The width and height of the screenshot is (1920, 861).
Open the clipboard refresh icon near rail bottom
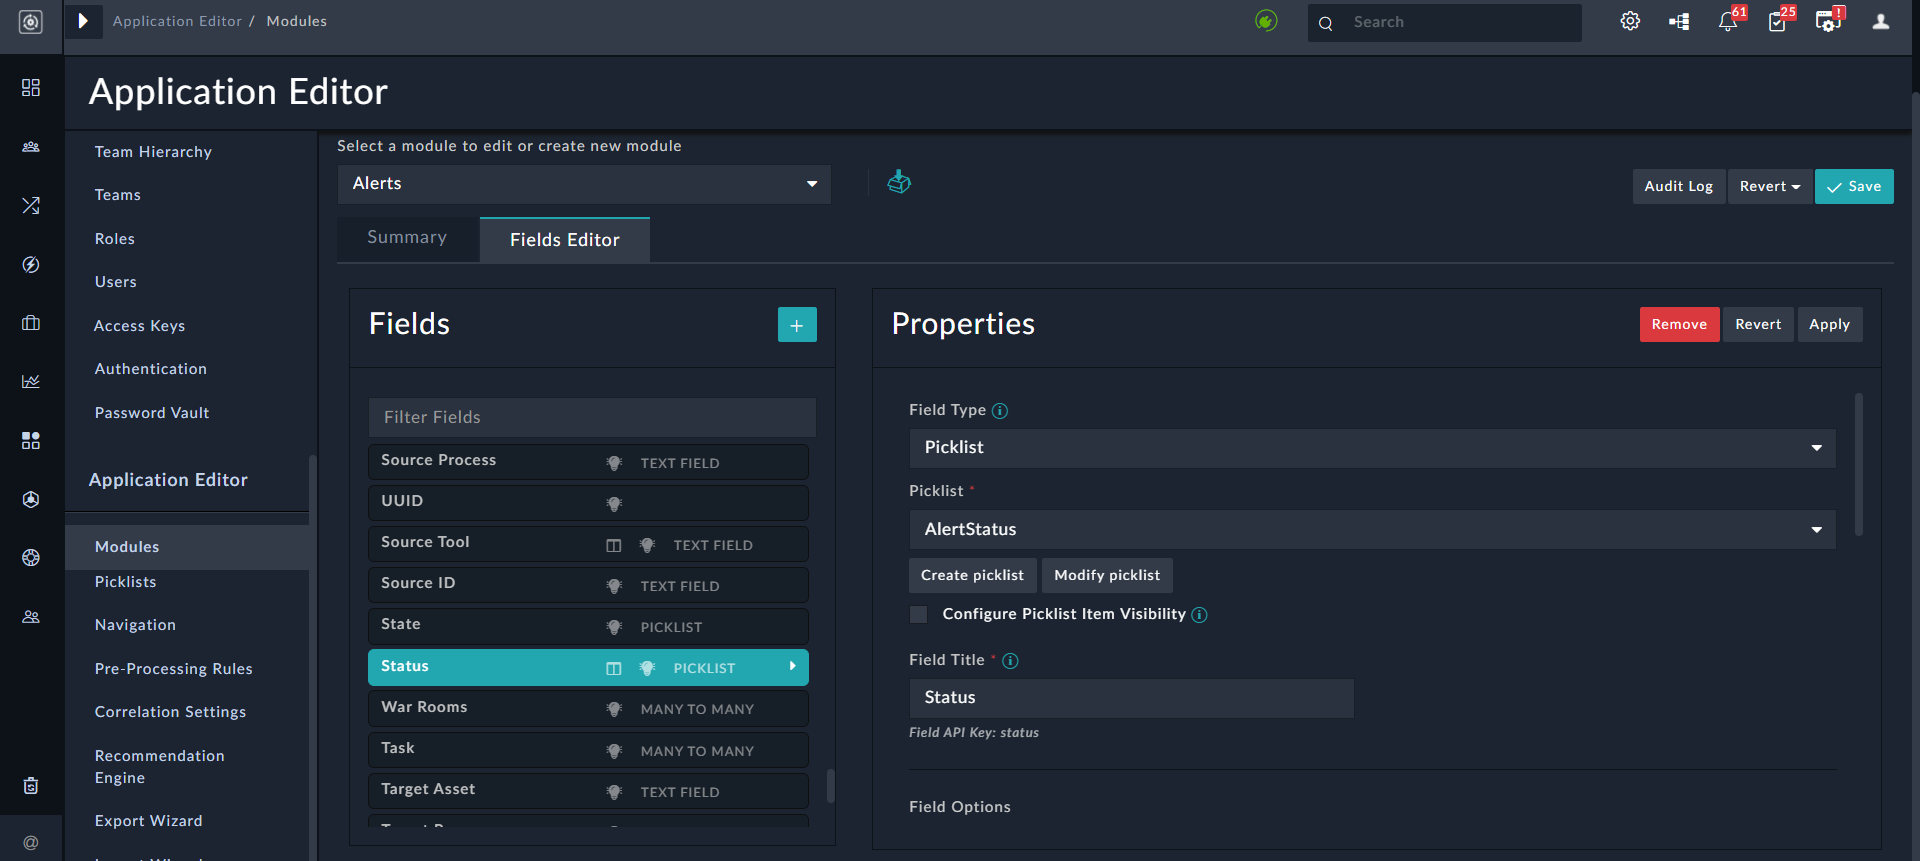31,786
